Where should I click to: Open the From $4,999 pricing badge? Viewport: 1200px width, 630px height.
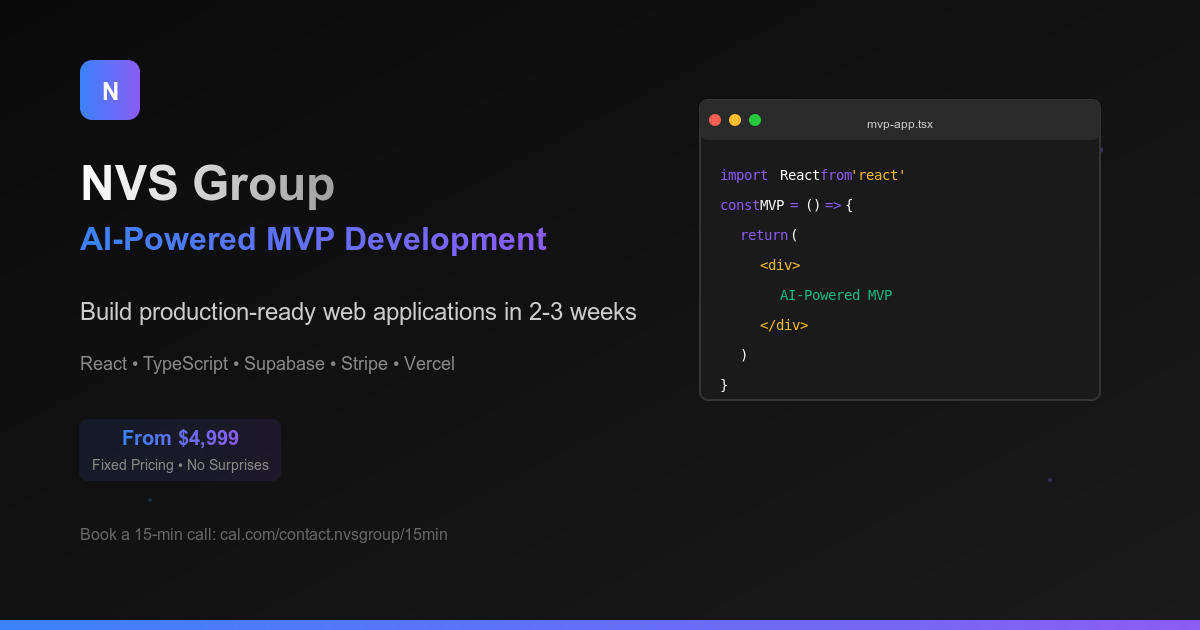point(180,450)
